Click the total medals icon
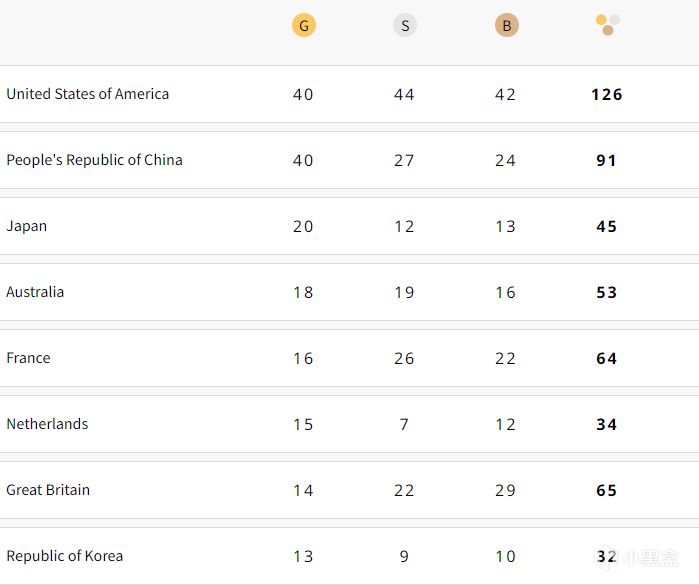Image resolution: width=699 pixels, height=585 pixels. pos(607,24)
